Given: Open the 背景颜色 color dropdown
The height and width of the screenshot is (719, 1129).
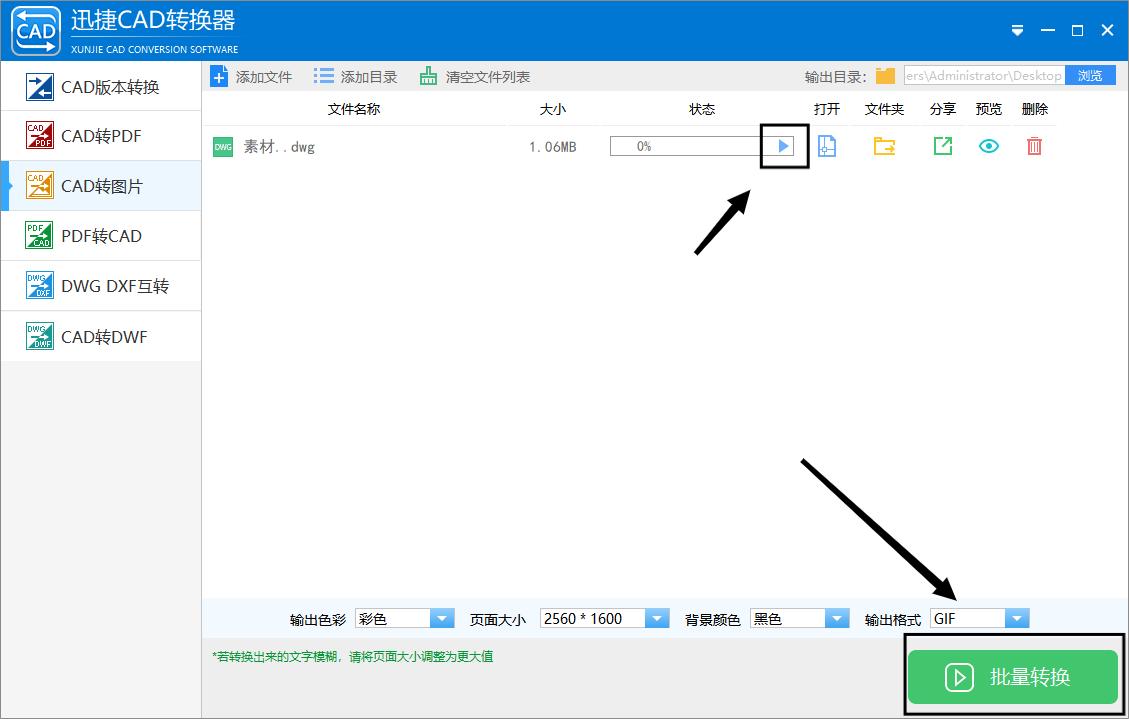Looking at the screenshot, I should coord(837,618).
